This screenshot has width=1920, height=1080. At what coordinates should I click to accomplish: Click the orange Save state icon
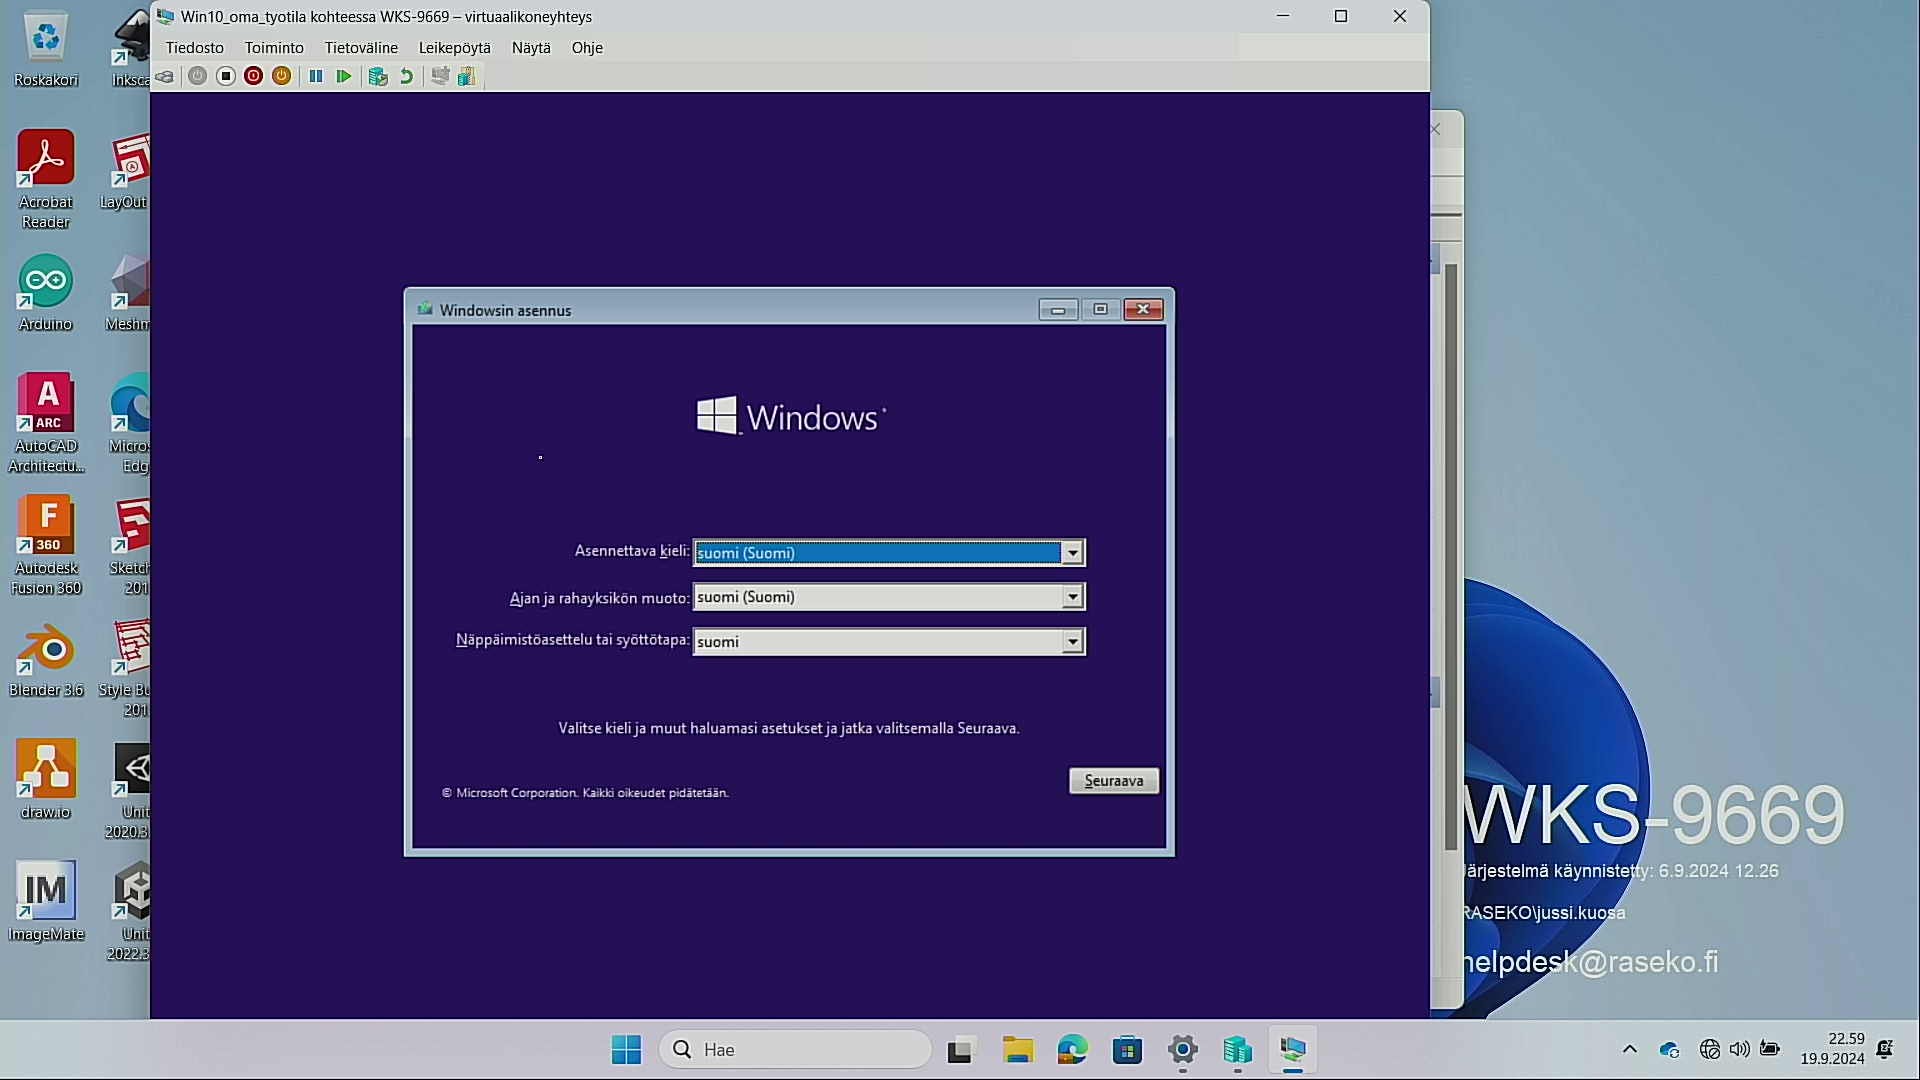(282, 76)
